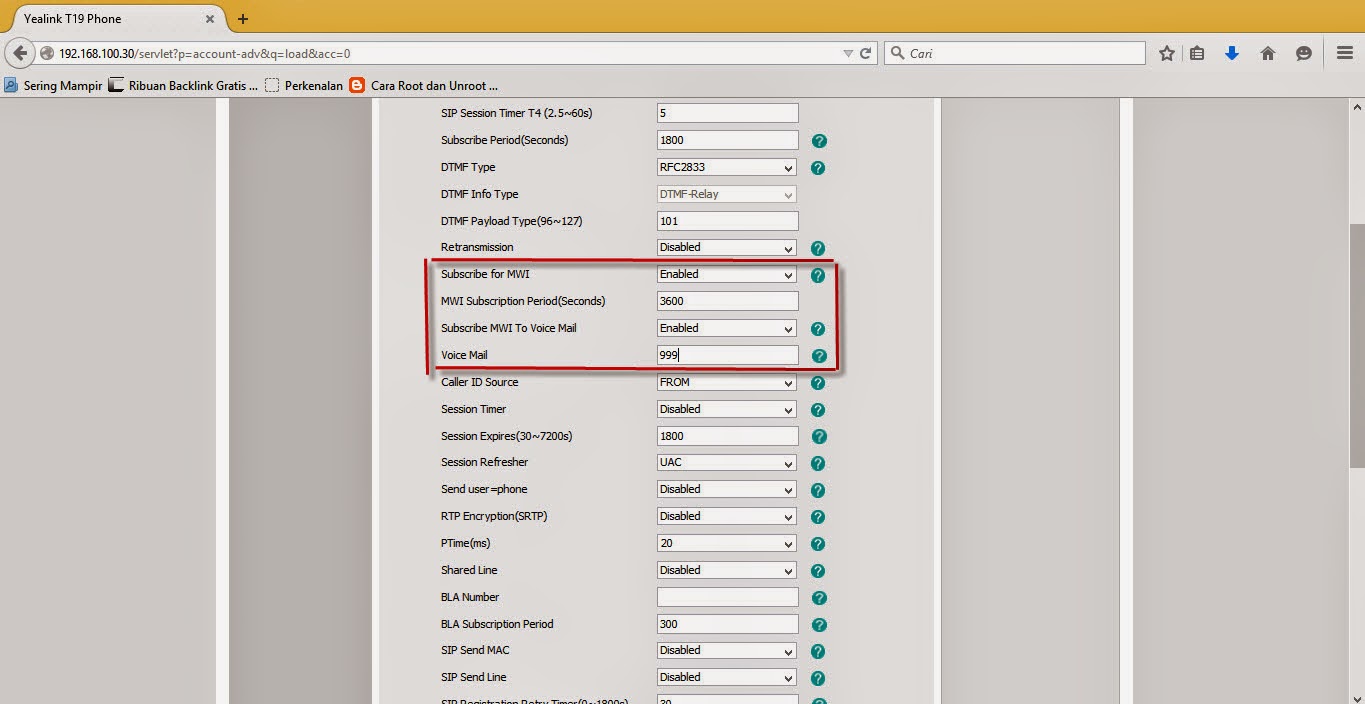Click the MWI Subscription Period field
Viewport: 1365px width, 704px height.
click(728, 301)
